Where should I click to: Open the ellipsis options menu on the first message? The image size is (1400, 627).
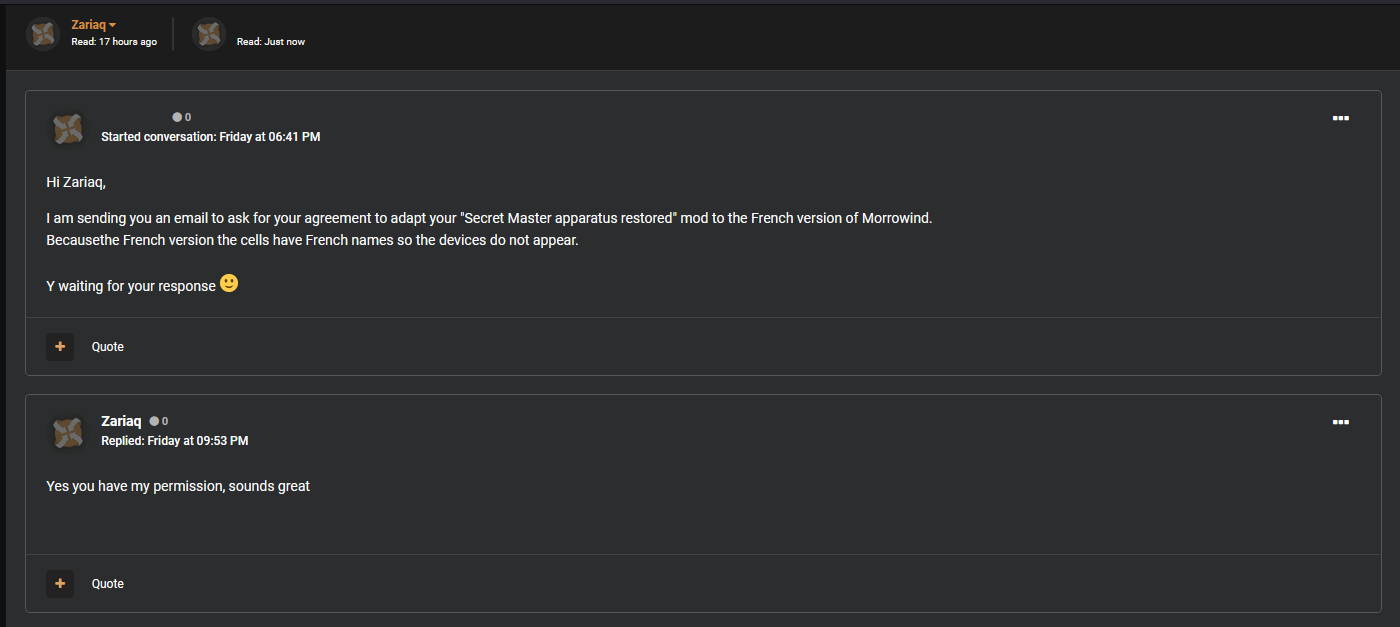[1341, 118]
